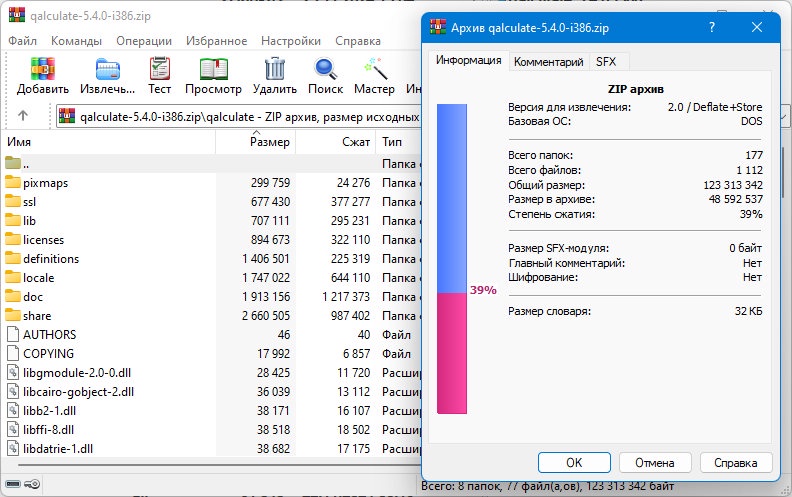The image size is (792, 497).
Task: Open the Справка menu
Action: pos(358,41)
